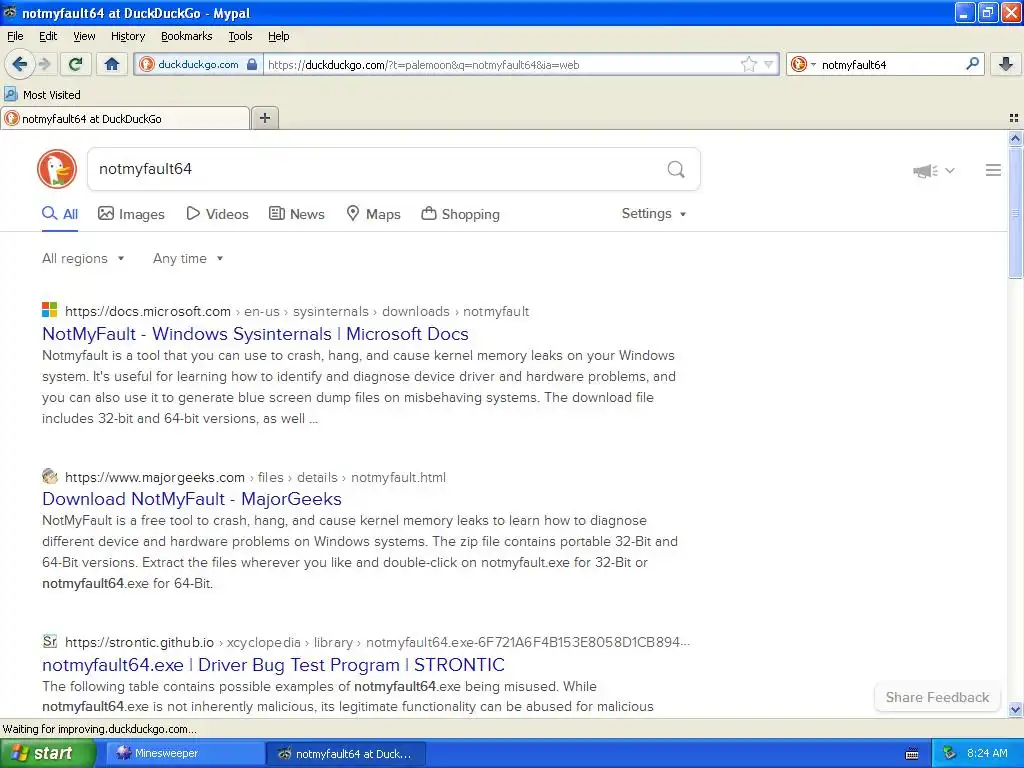Click the duckduckgo.com site identity label
1024x768 pixels.
click(x=198, y=64)
